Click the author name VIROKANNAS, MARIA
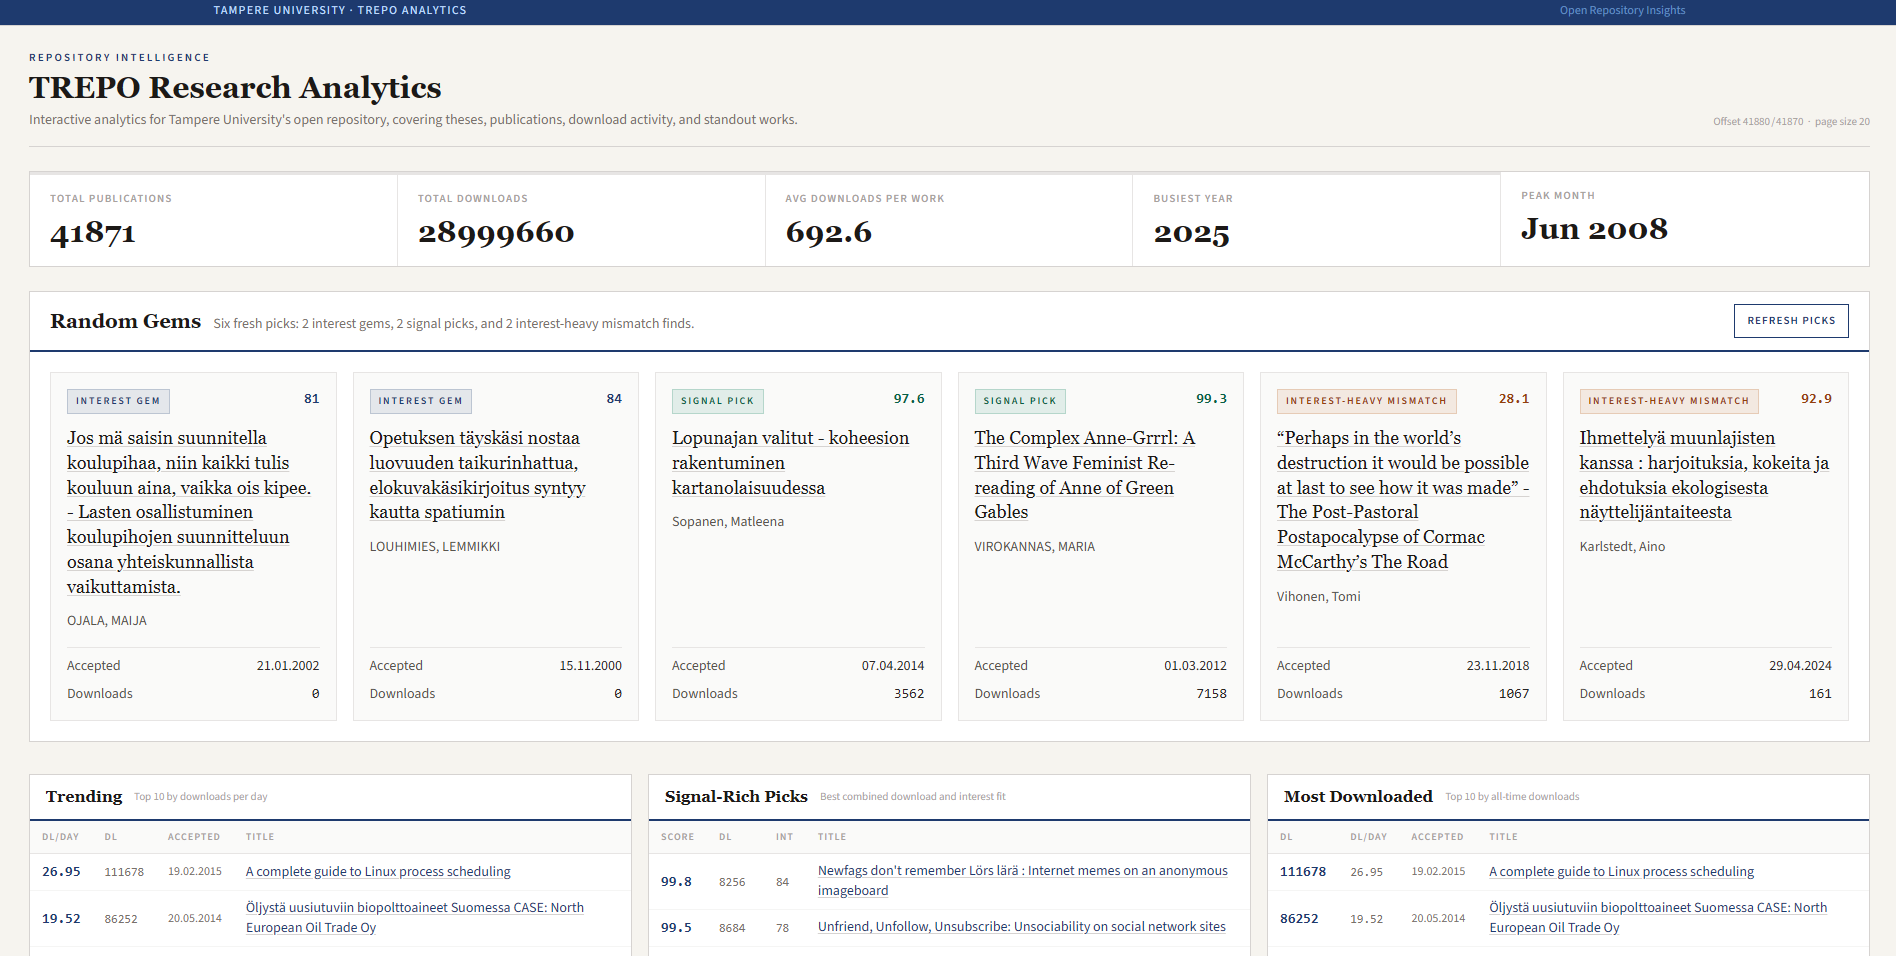1896x956 pixels. point(1035,547)
